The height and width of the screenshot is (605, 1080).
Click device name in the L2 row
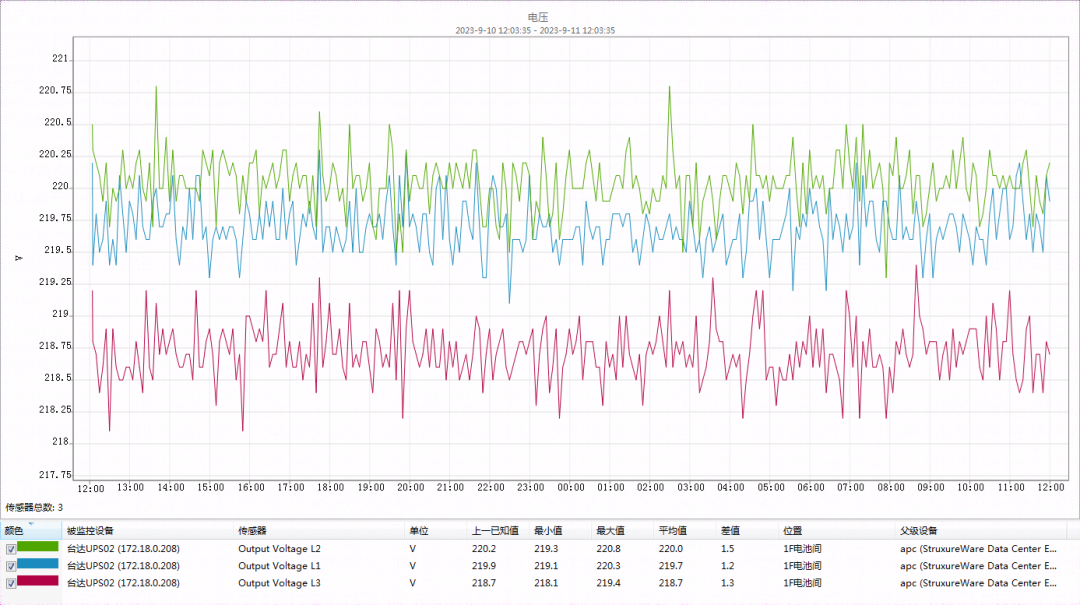[x=123, y=549]
